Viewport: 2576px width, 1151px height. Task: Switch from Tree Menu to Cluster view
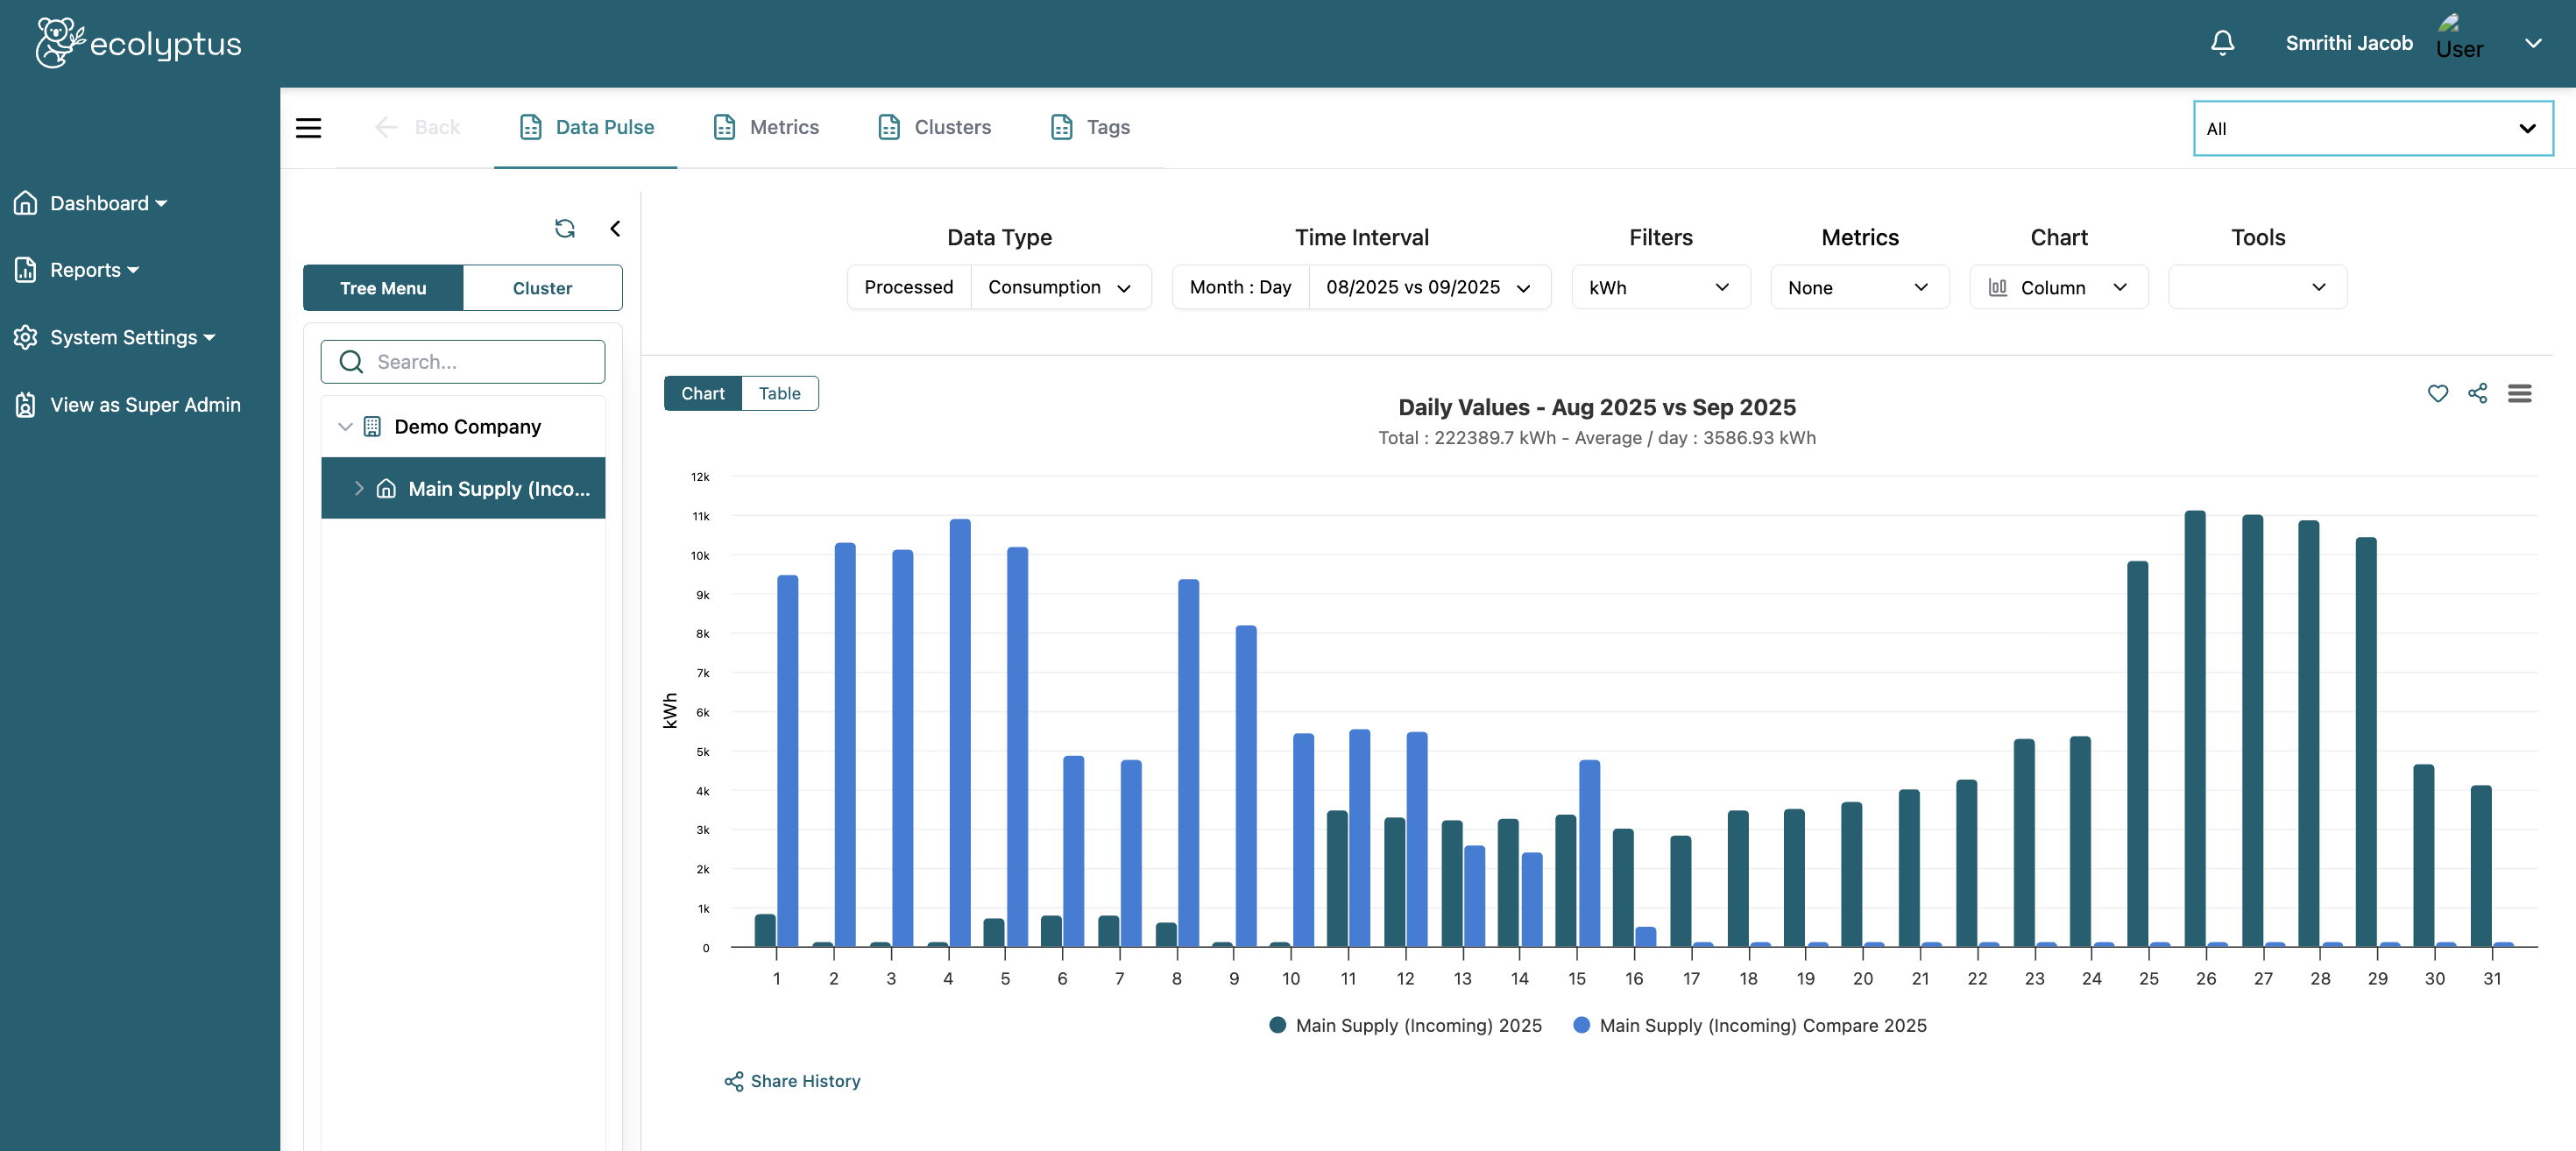click(542, 287)
